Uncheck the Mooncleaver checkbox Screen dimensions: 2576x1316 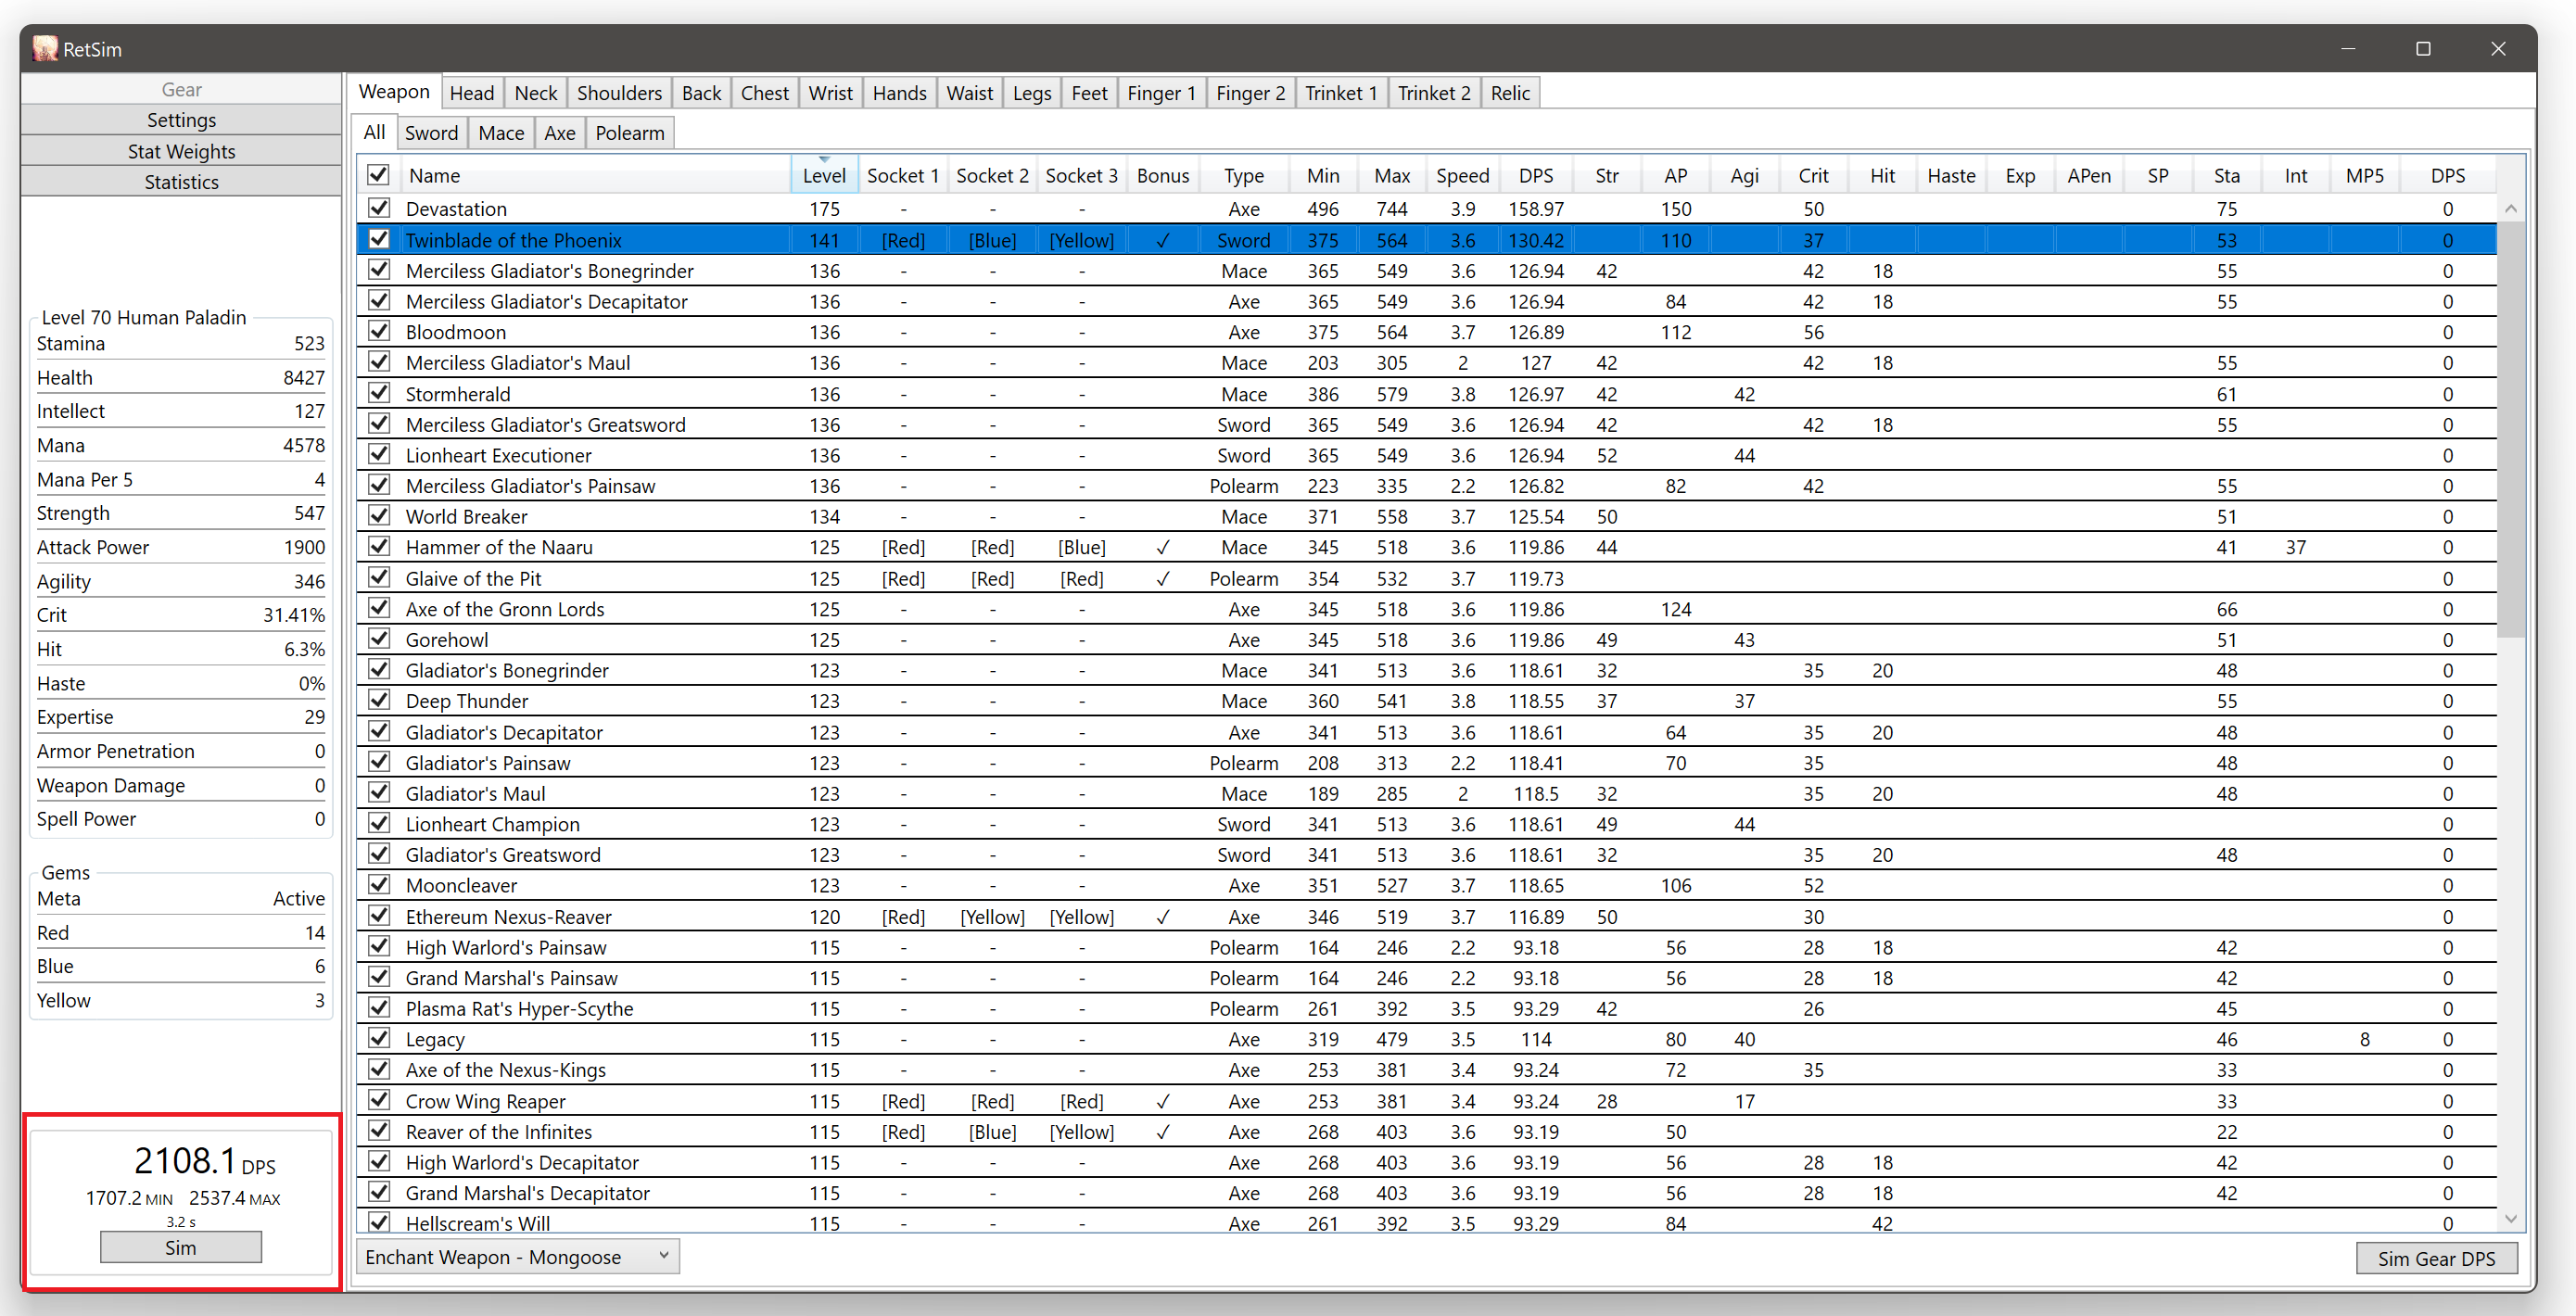378,885
